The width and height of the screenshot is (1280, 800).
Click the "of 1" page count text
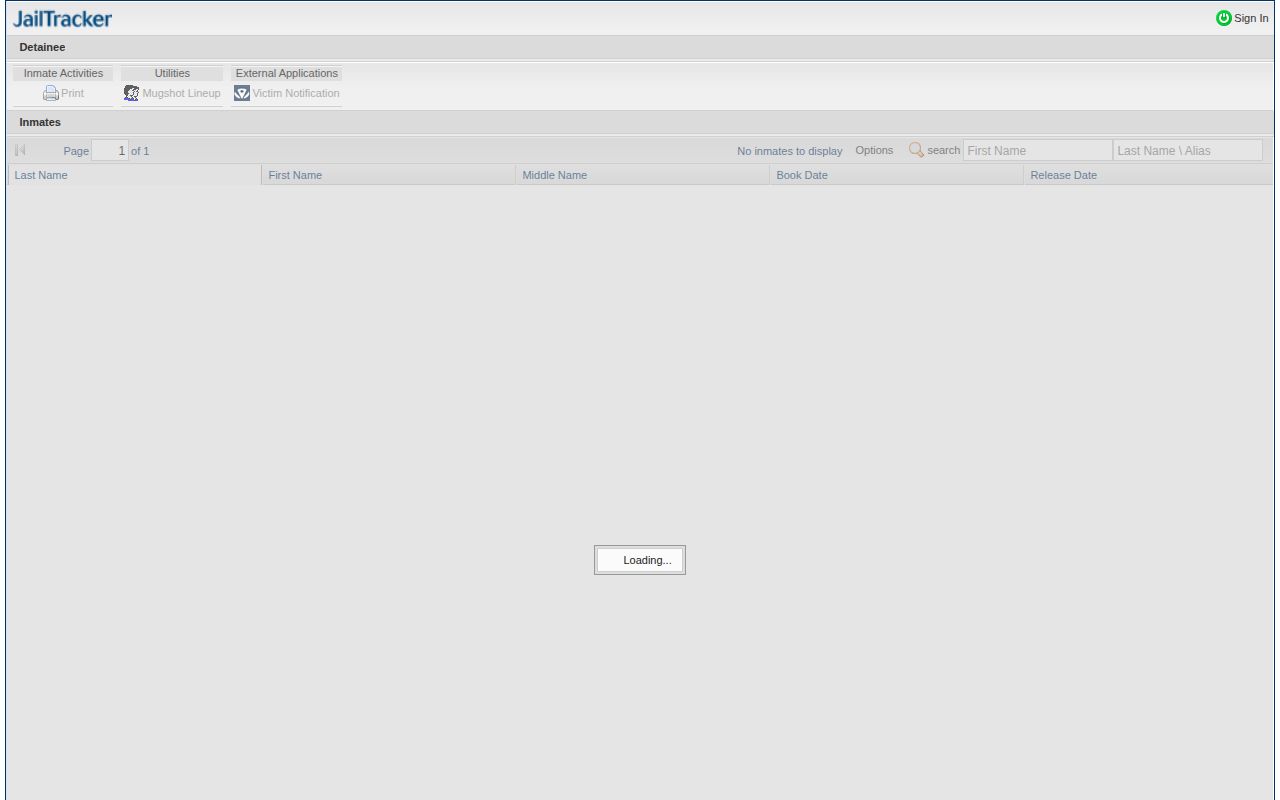(140, 151)
